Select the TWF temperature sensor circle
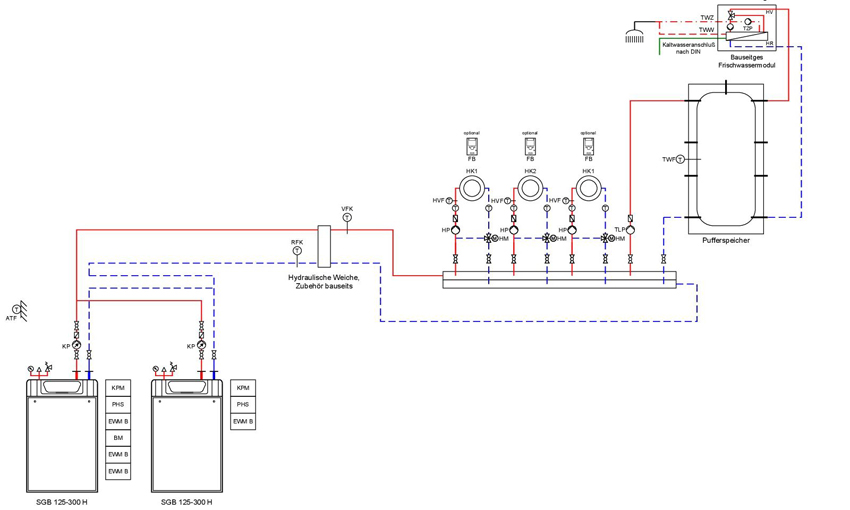850x510 pixels. click(680, 159)
